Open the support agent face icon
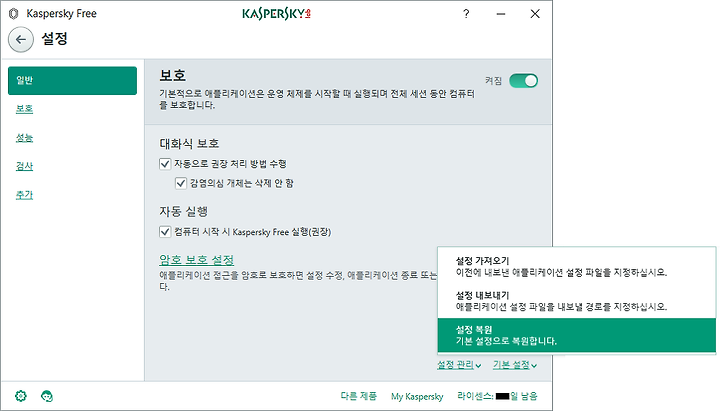 [x=47, y=395]
